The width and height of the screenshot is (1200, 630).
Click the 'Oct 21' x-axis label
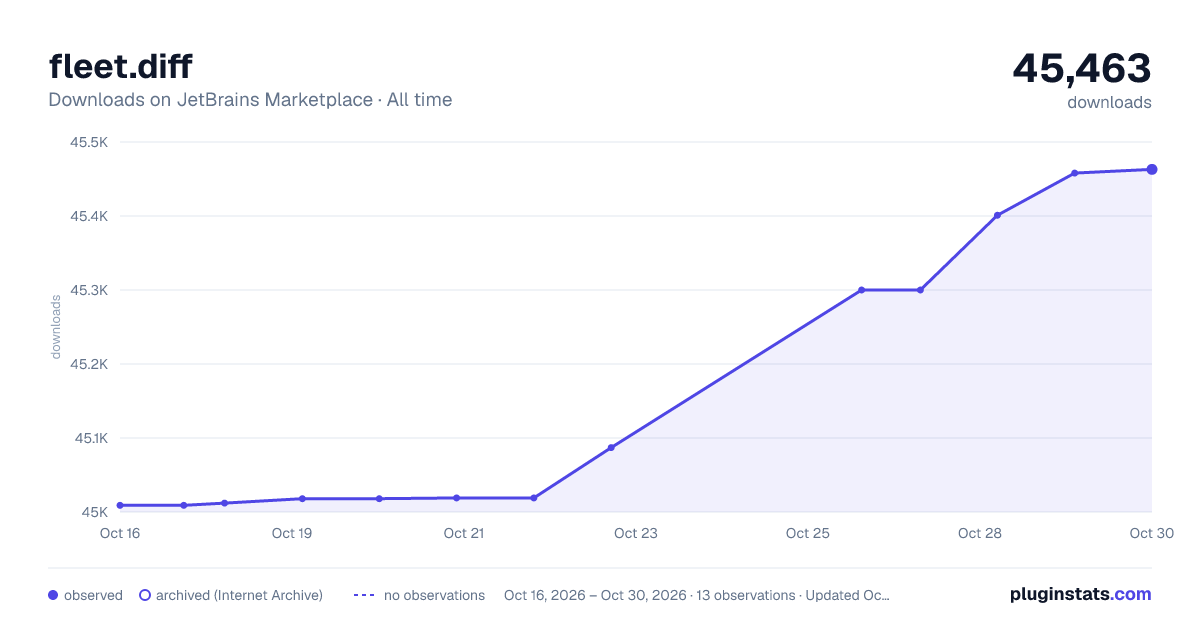464,533
